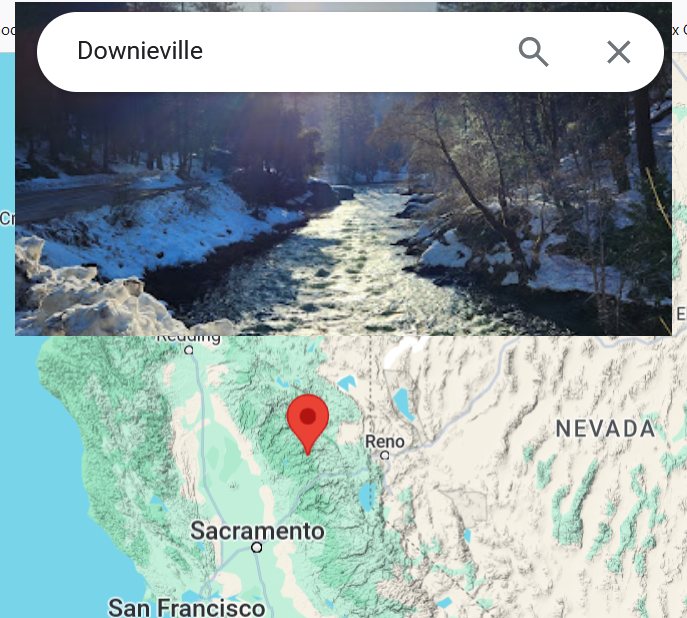Click the Reno city dot marker
Screen dimensions: 687x618
coord(385,456)
